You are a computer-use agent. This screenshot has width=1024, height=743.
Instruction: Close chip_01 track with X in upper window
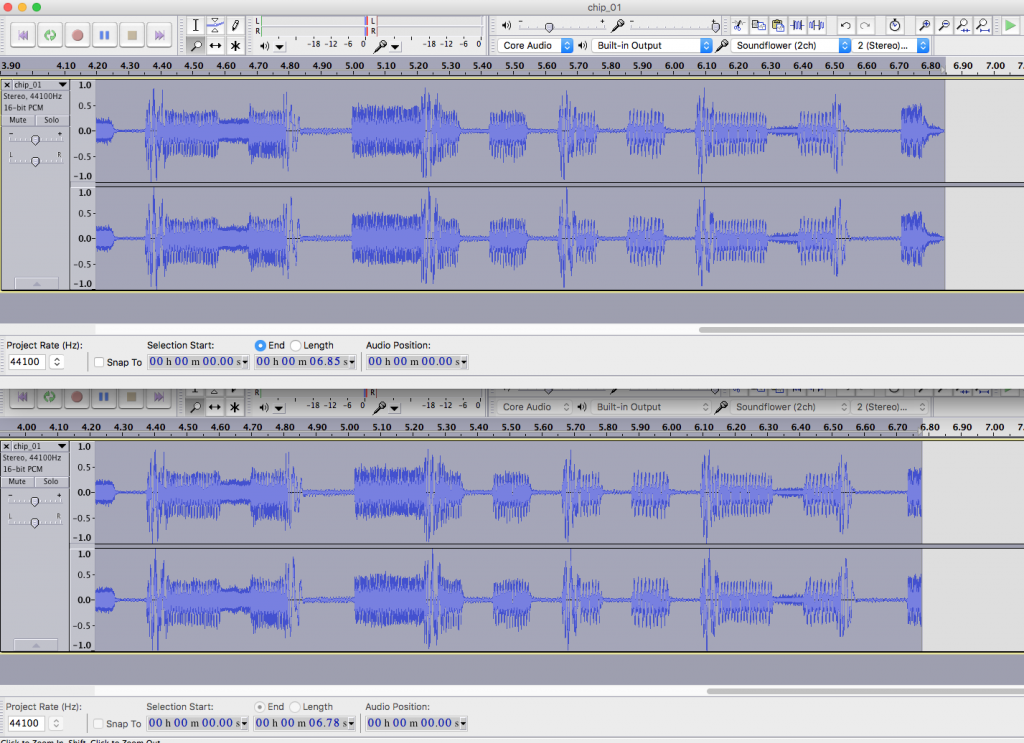7,85
